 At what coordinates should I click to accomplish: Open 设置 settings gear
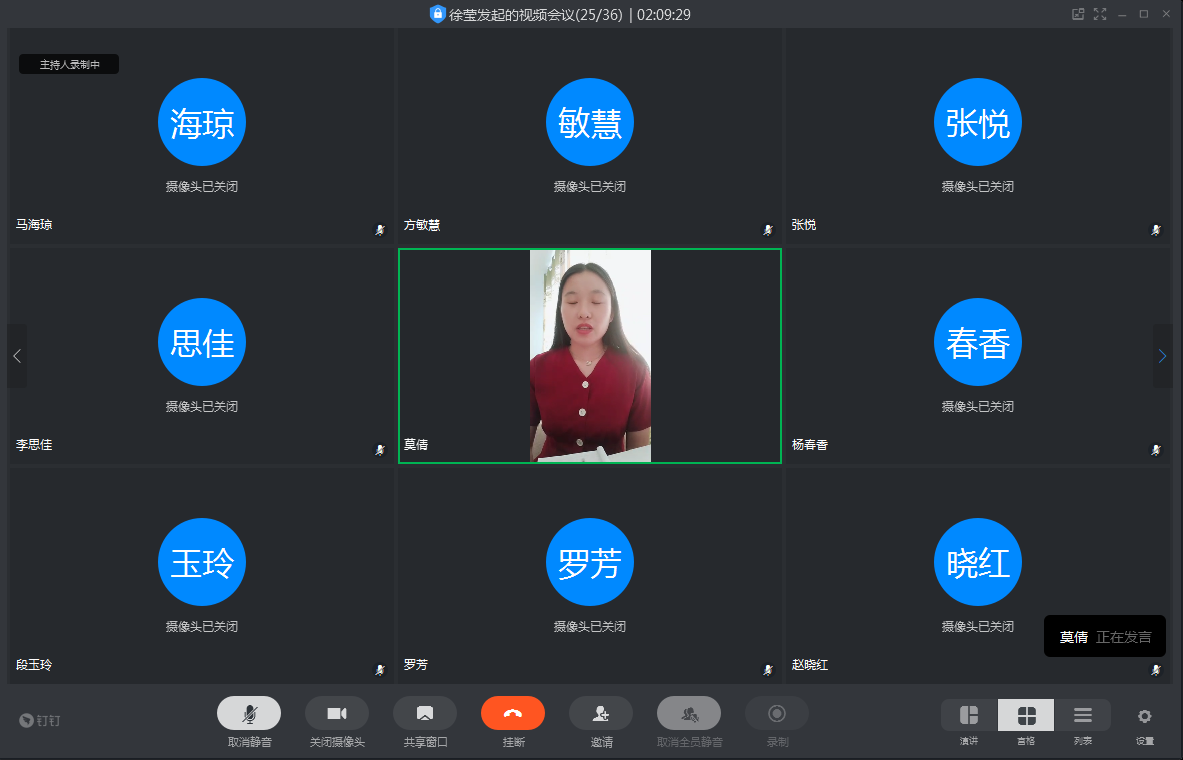1145,716
